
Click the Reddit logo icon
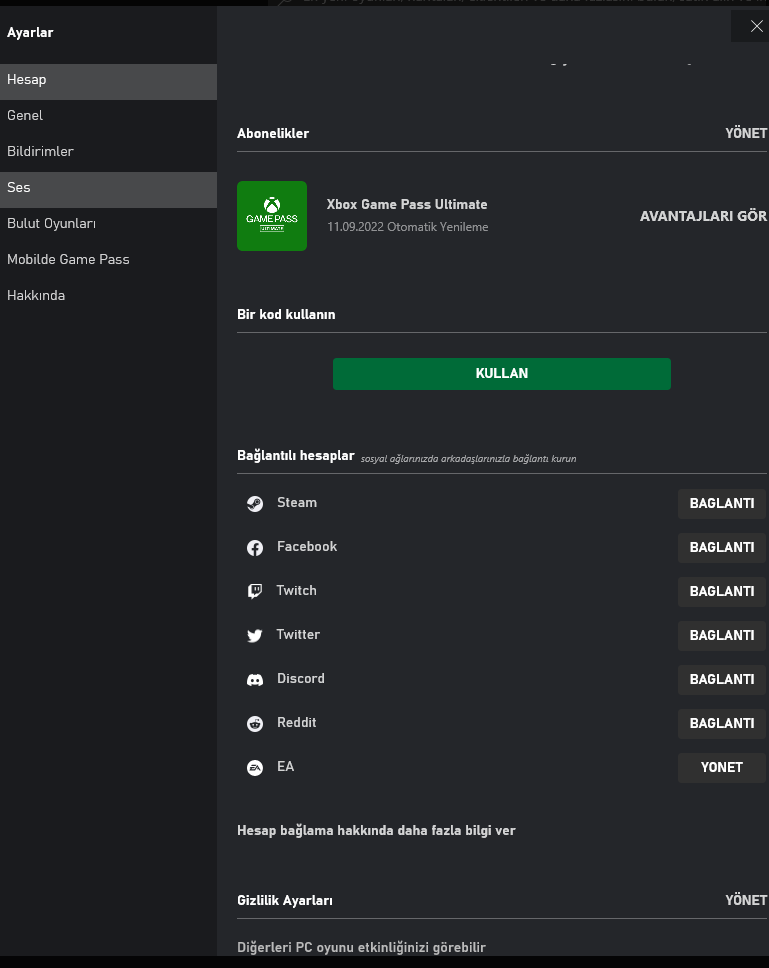pos(255,724)
